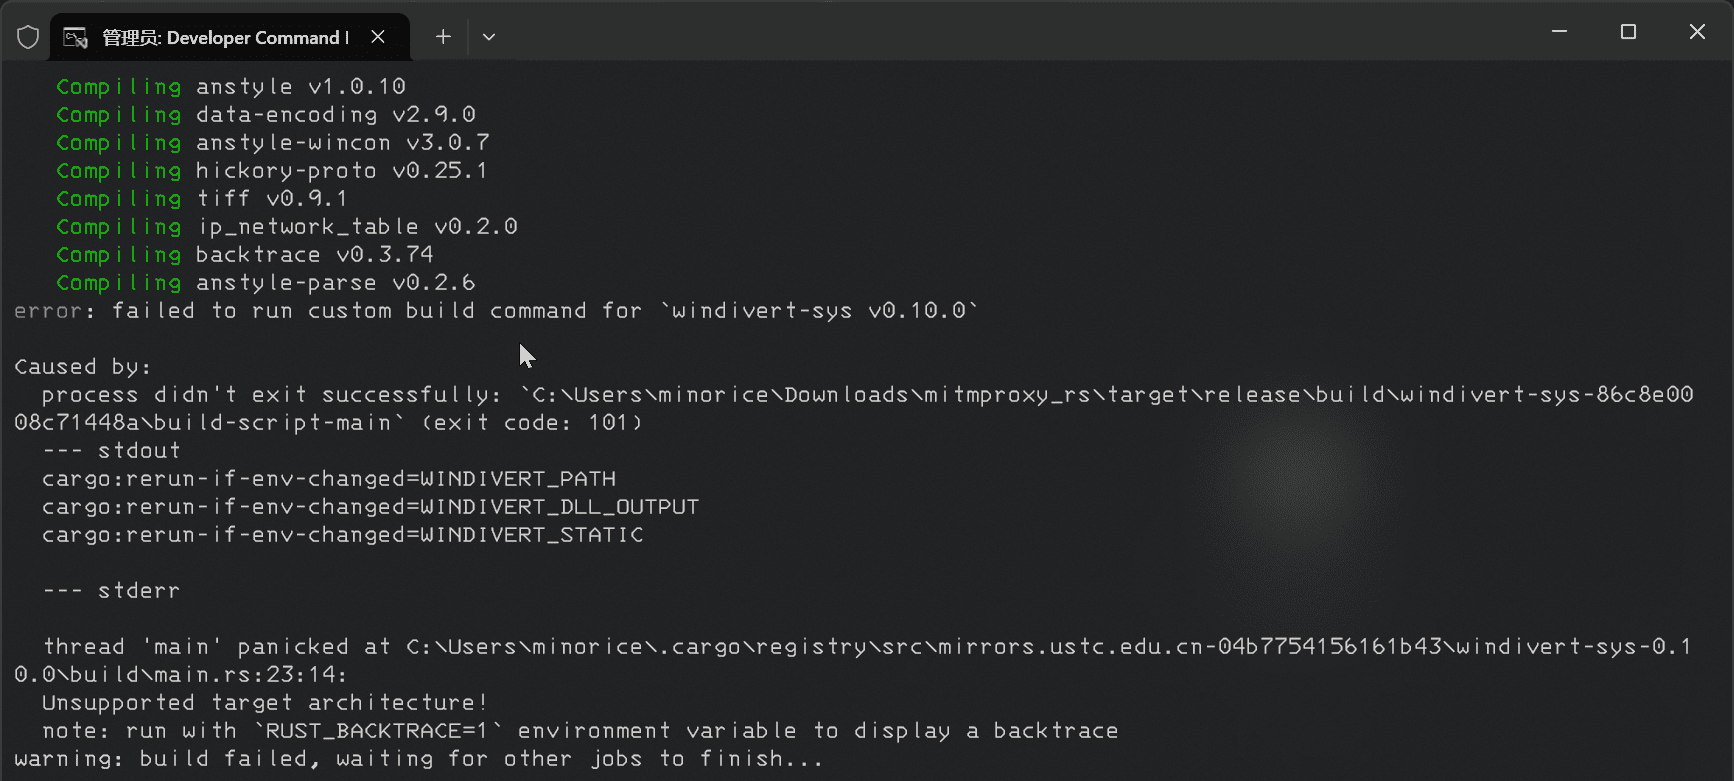This screenshot has width=1734, height=781.
Task: Select the Developer Command tab
Action: coord(225,38)
